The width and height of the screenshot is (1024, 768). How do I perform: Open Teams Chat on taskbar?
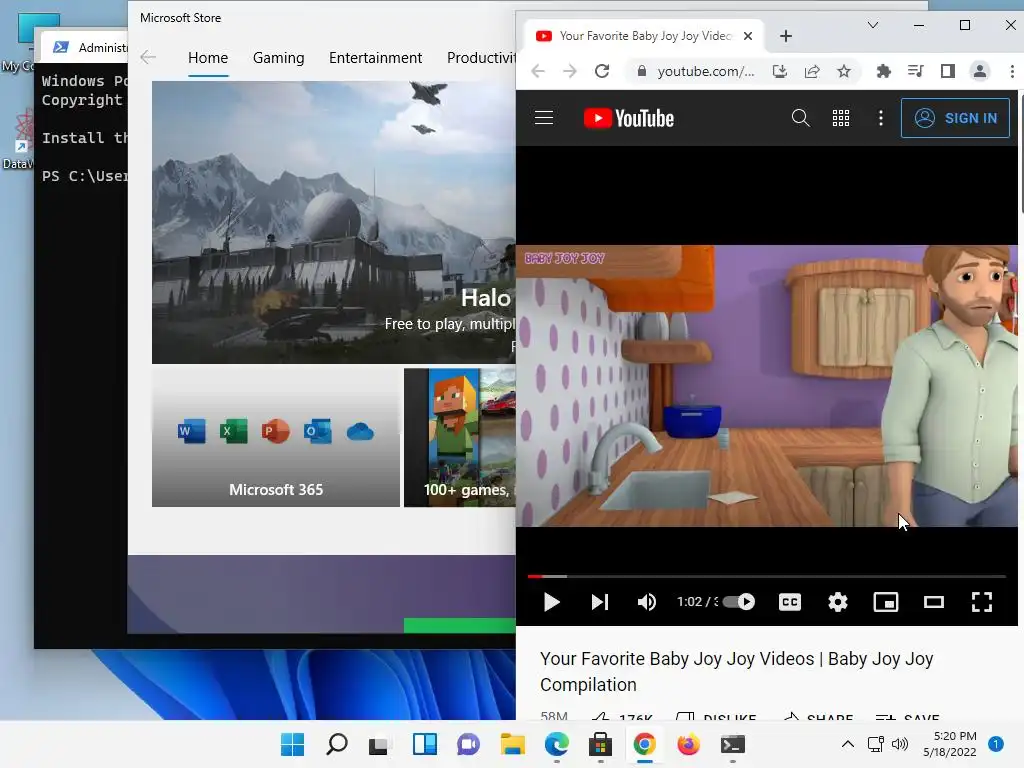[468, 744]
